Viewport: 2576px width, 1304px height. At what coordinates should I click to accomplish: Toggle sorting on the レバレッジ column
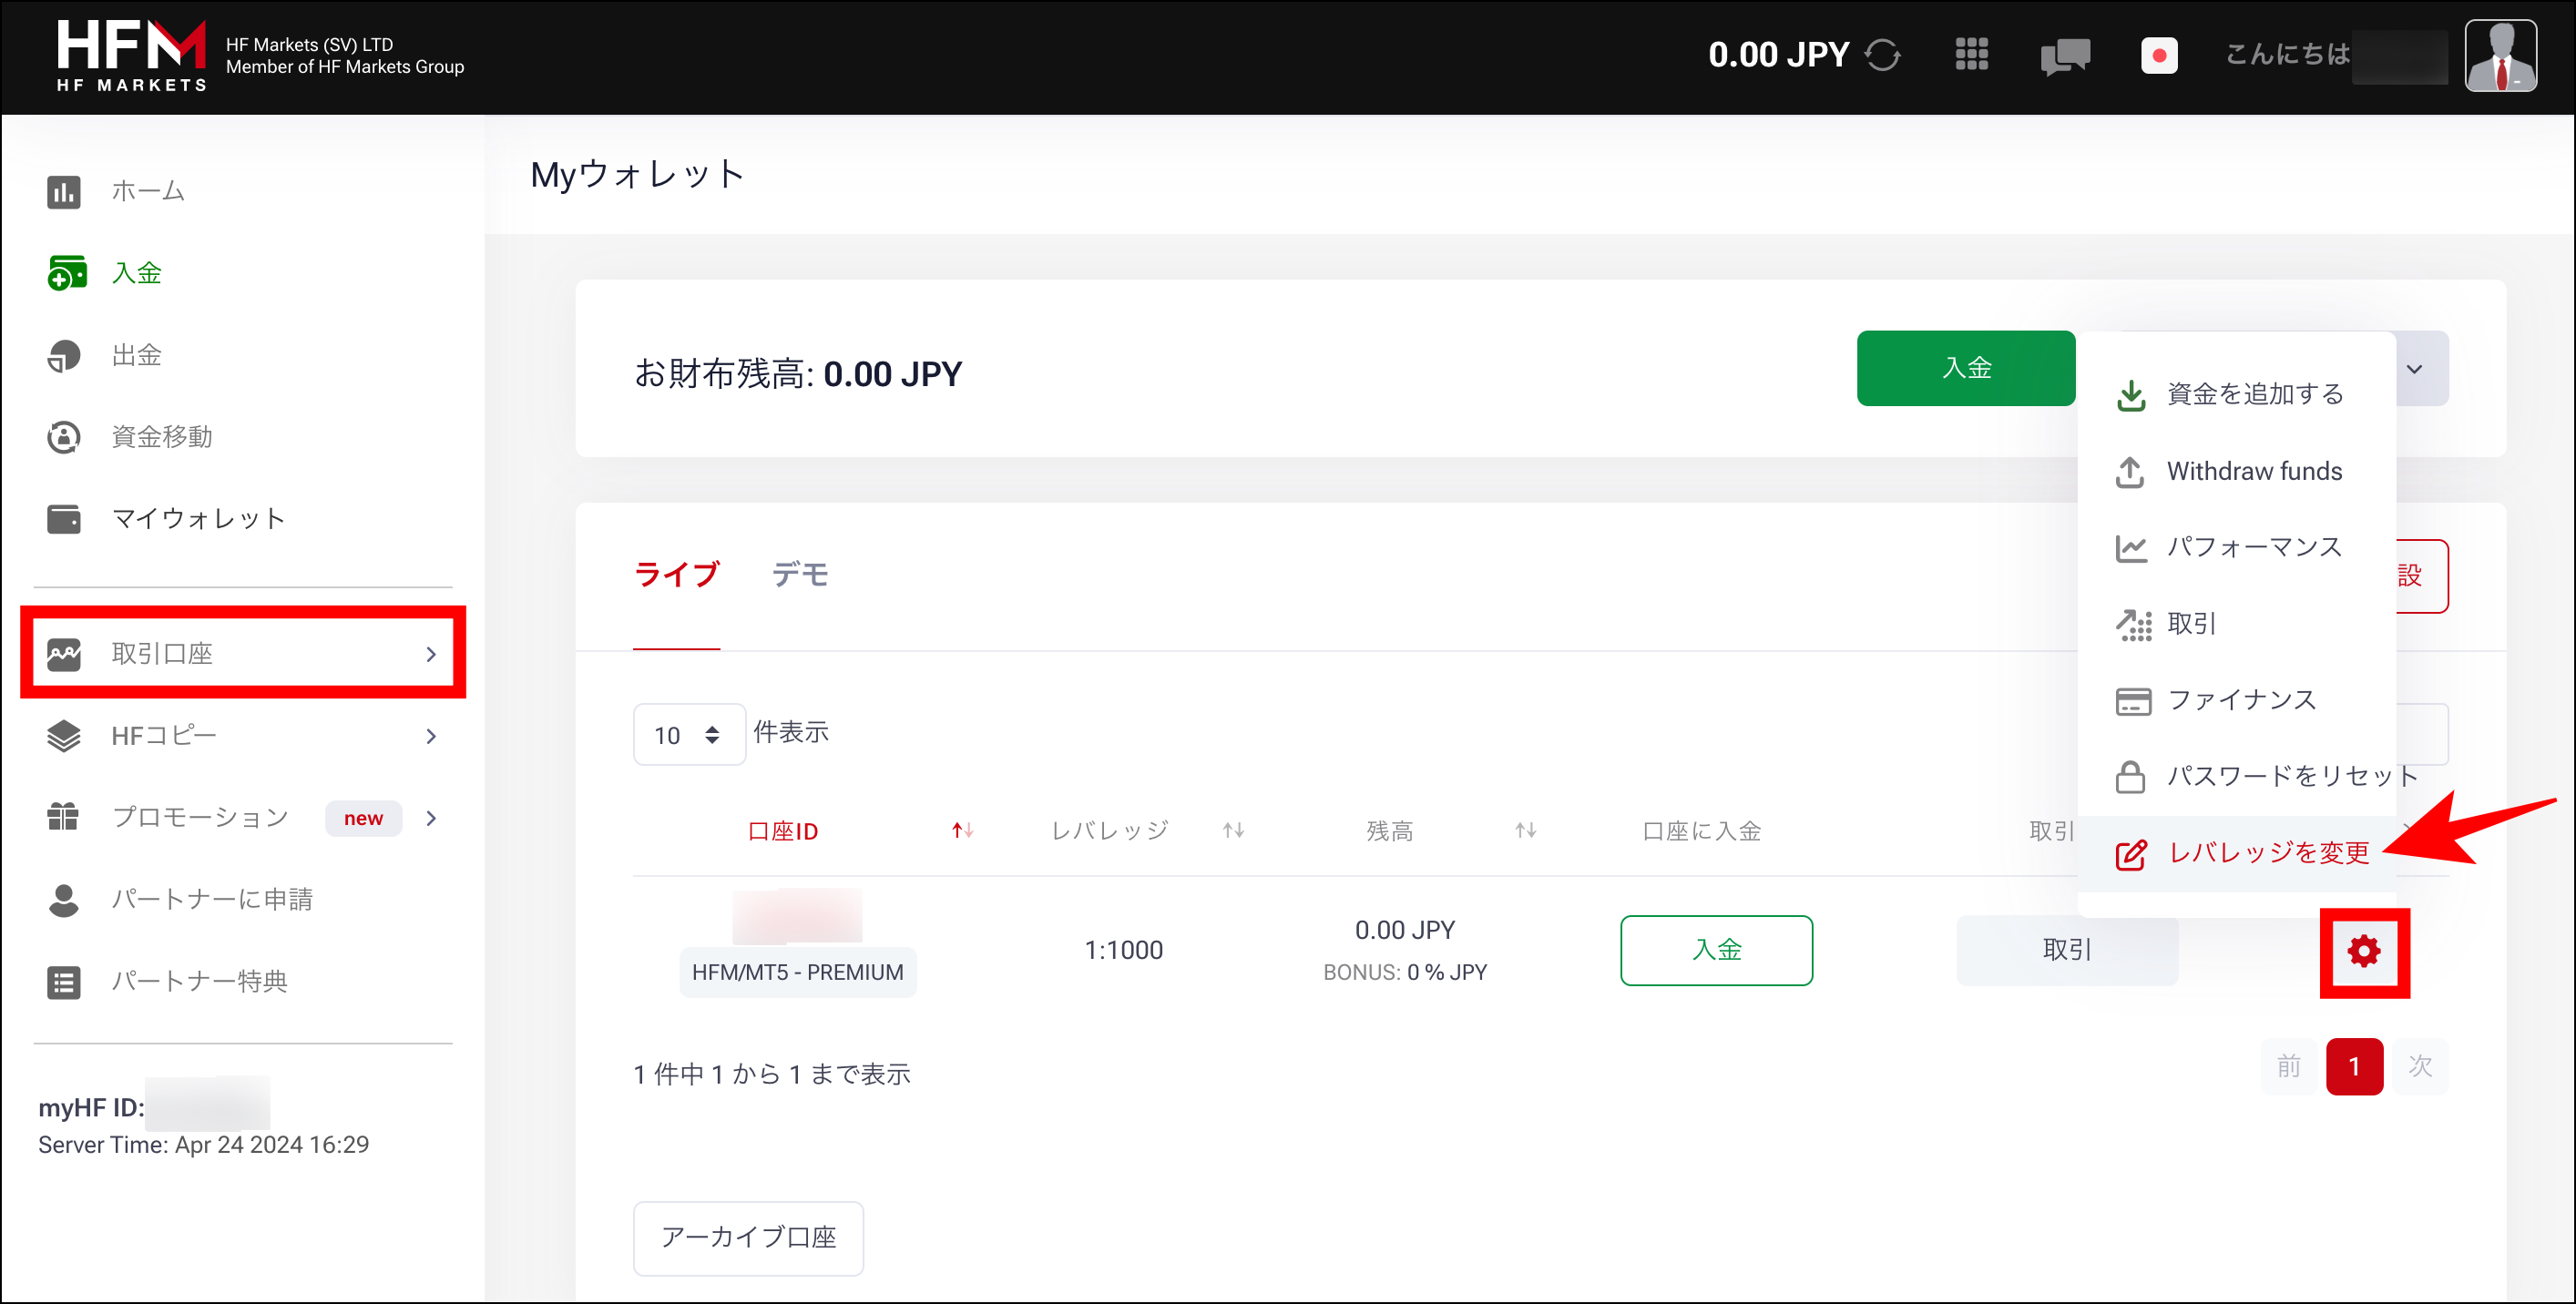coord(1232,830)
